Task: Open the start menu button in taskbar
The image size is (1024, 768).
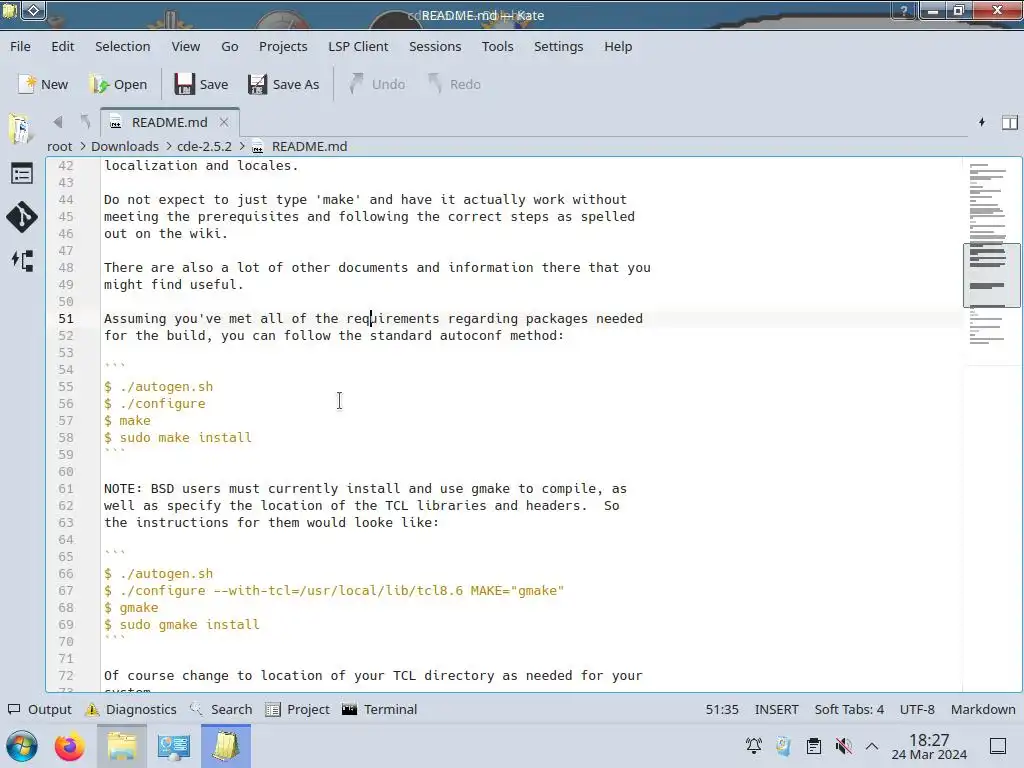Action: tap(22, 746)
